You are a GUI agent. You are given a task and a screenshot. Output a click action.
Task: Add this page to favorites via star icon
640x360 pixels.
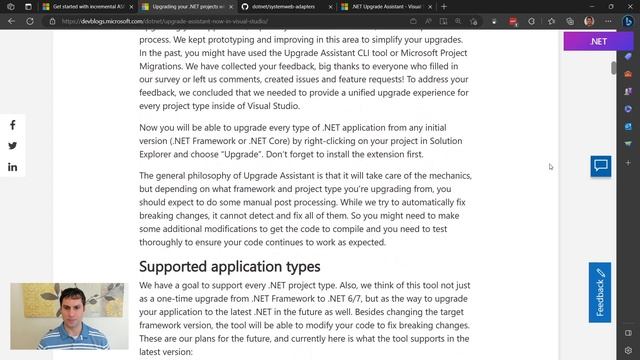(473, 21)
